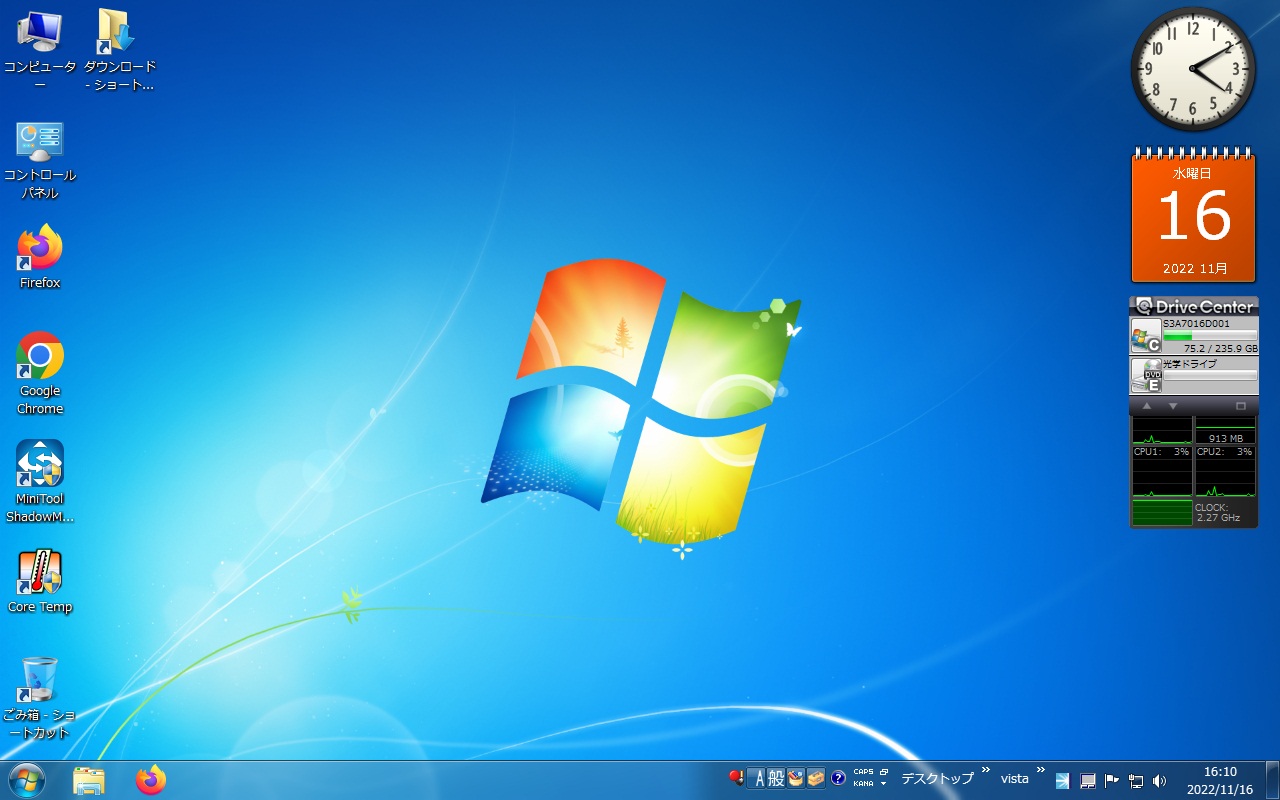The image size is (1280, 800).
Task: Click the 913 MB memory graph
Action: coord(1225,431)
